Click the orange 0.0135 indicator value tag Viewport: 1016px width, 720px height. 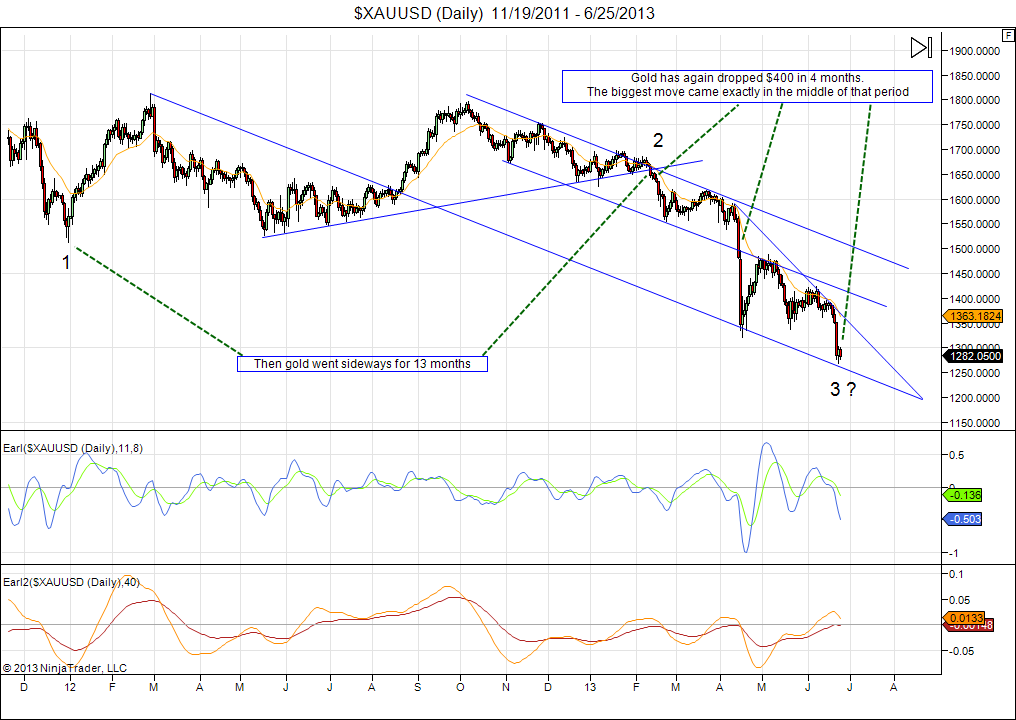click(967, 617)
